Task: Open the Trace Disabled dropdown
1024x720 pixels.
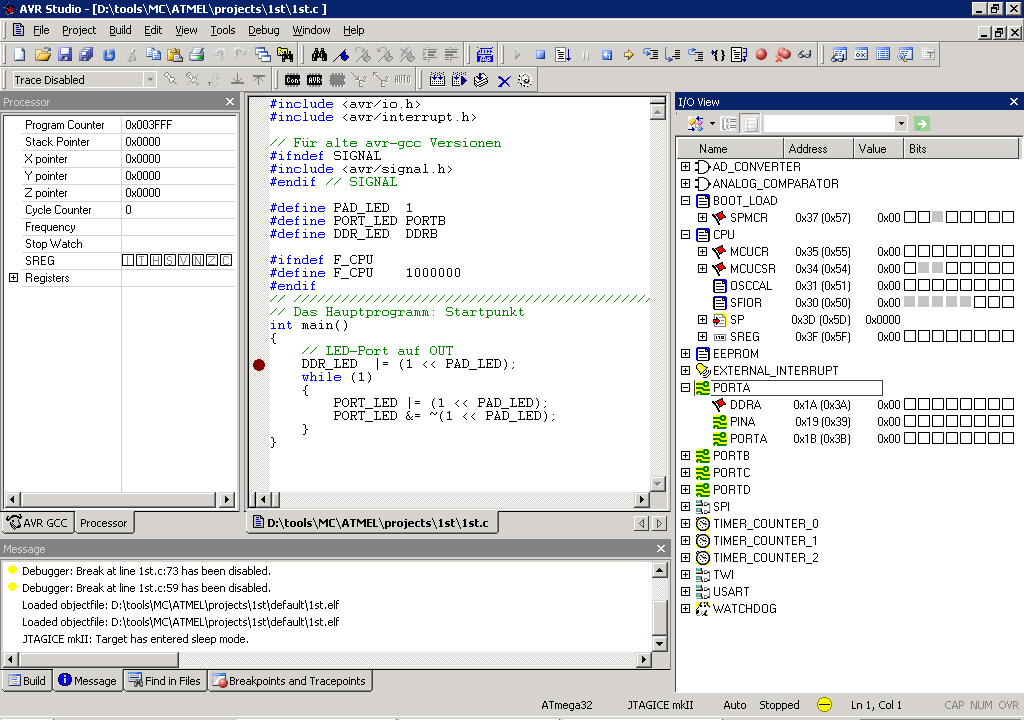Action: point(150,80)
